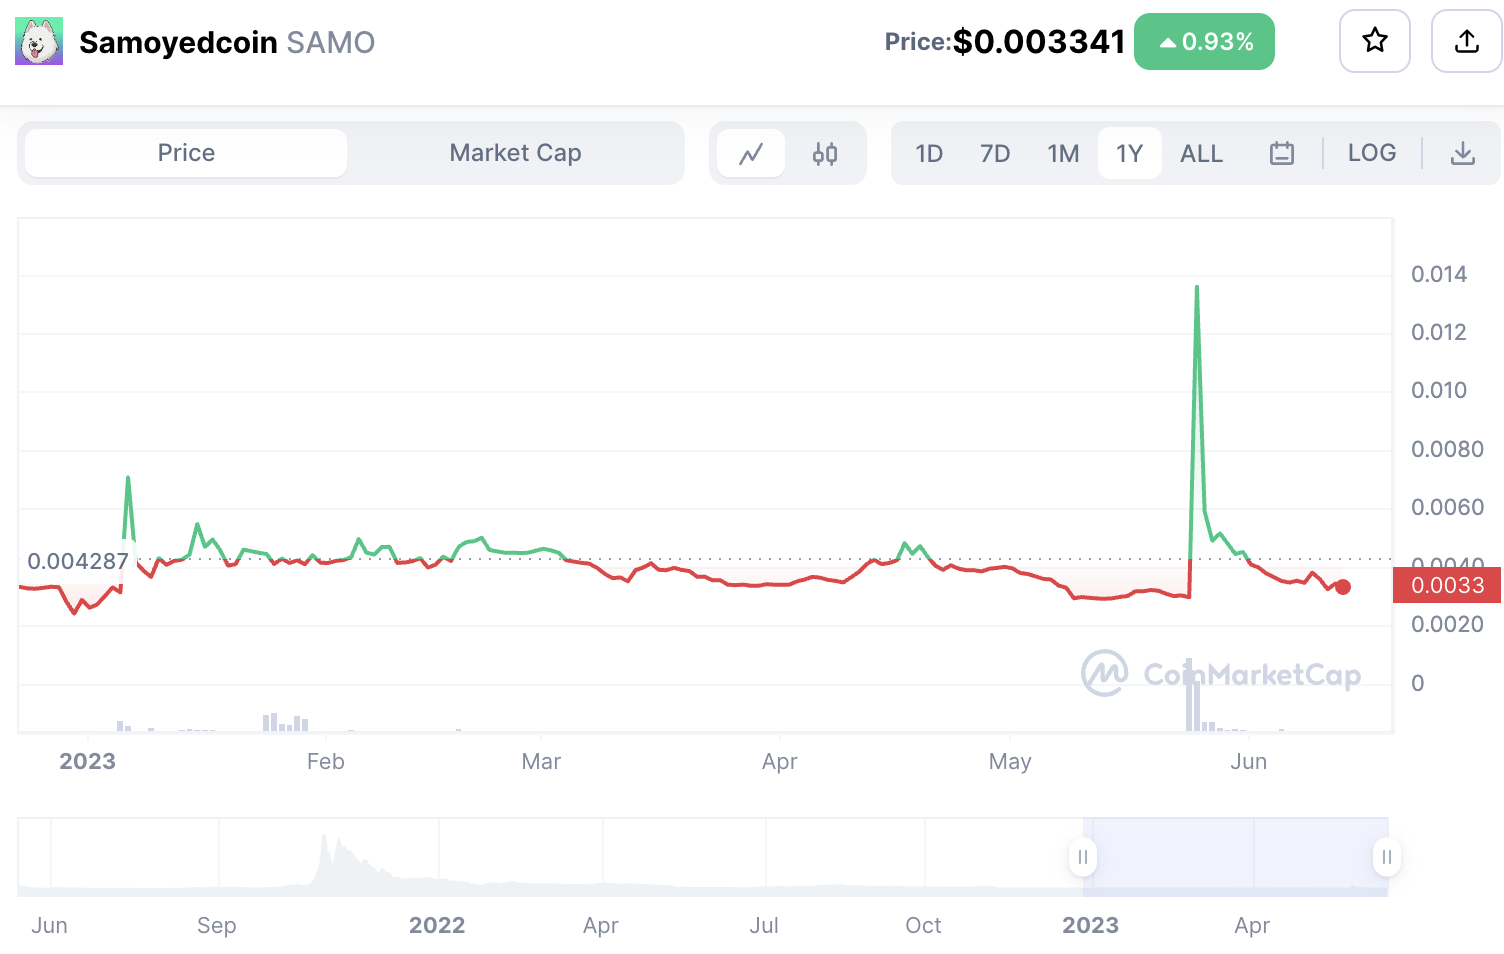The height and width of the screenshot is (954, 1504).
Task: Click the May label on the x-axis
Action: click(x=1010, y=761)
